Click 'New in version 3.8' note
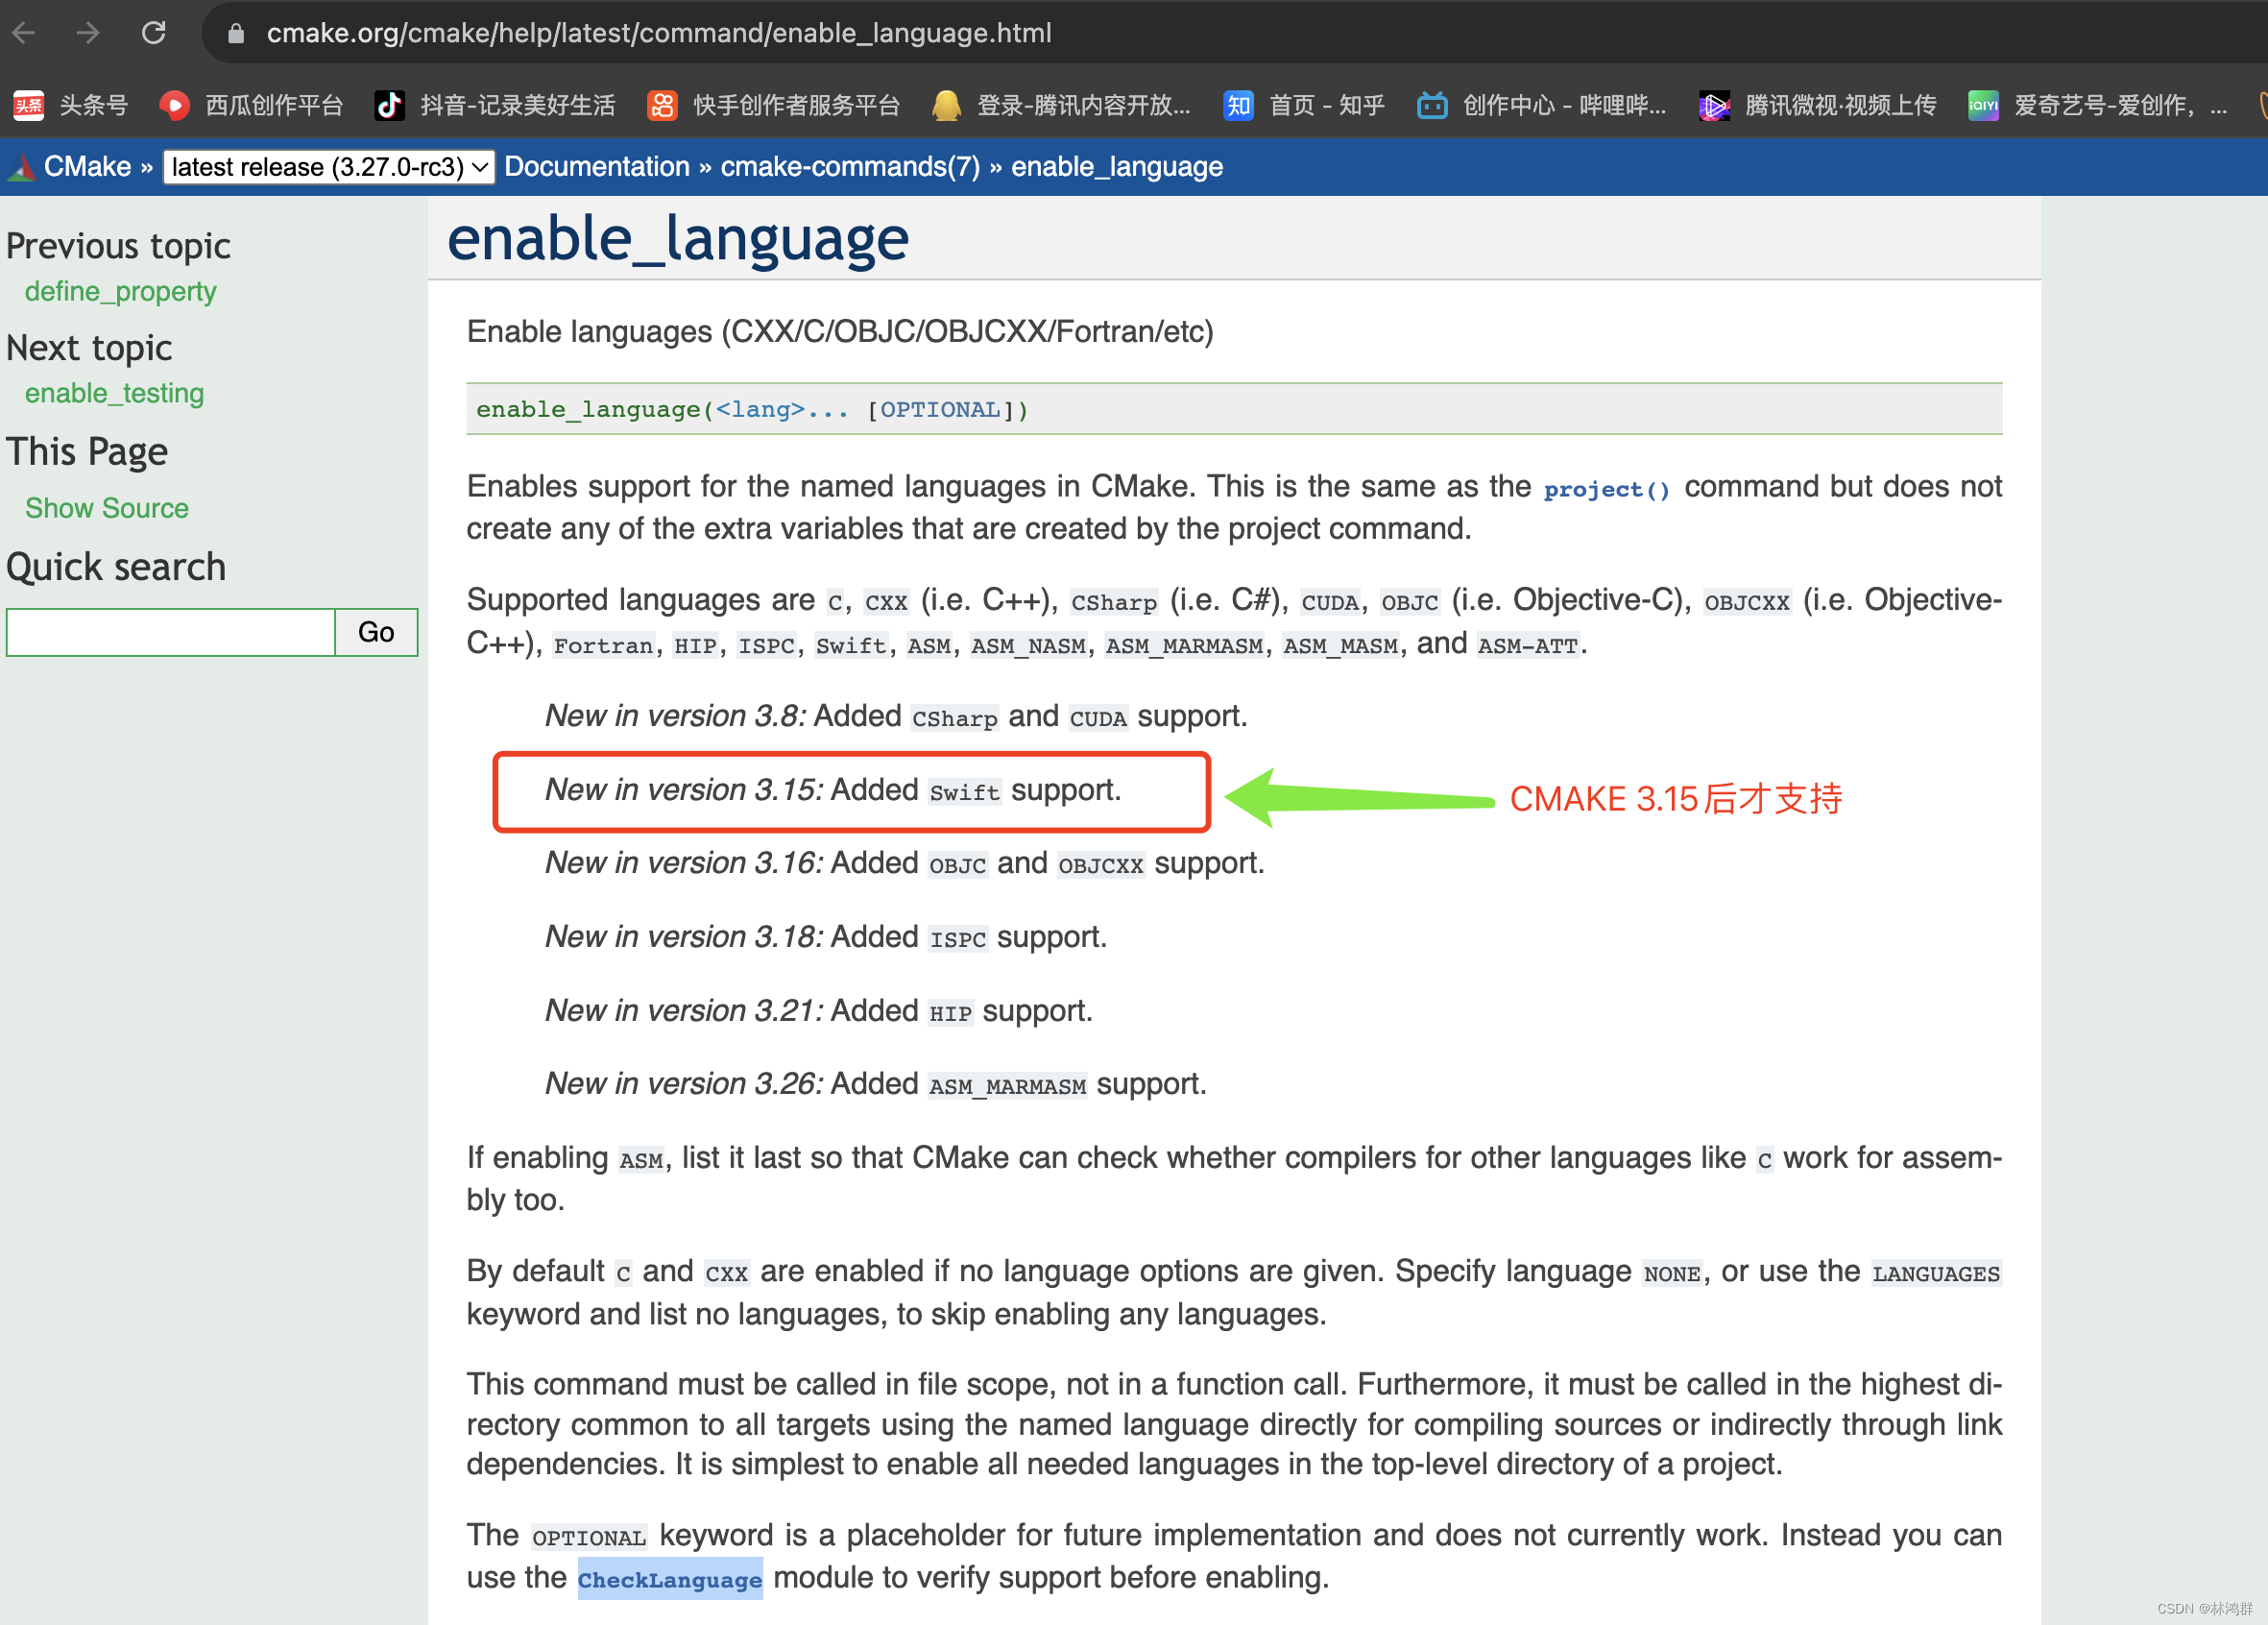Viewport: 2268px width, 1625px height. click(896, 716)
